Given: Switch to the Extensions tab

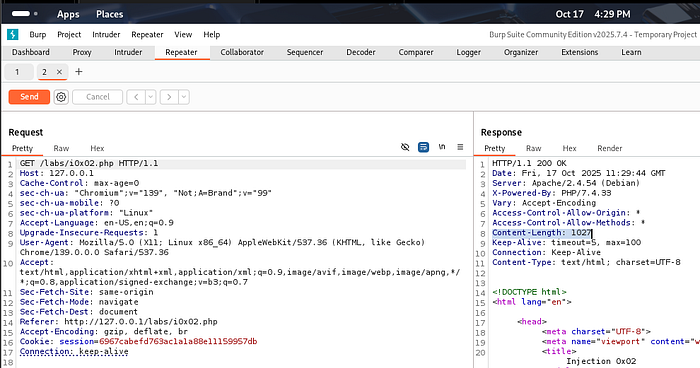Looking at the screenshot, I should coord(579,52).
